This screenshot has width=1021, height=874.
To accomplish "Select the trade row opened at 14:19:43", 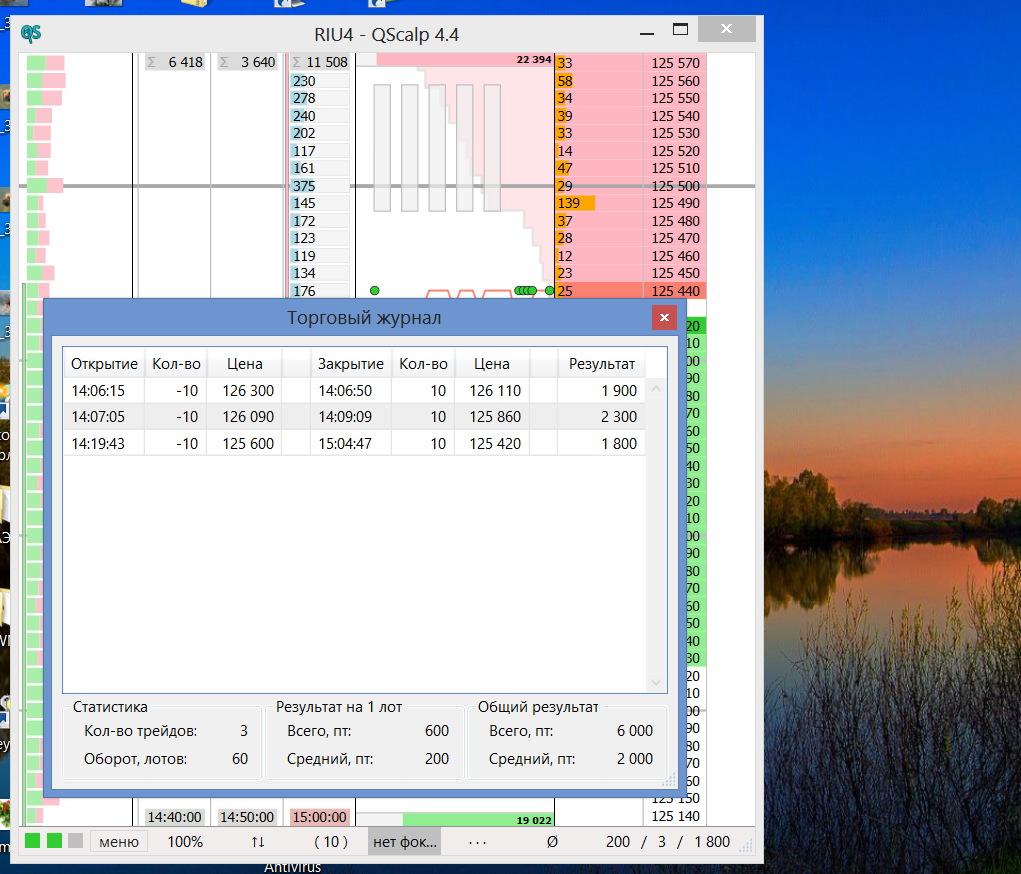I will point(98,444).
